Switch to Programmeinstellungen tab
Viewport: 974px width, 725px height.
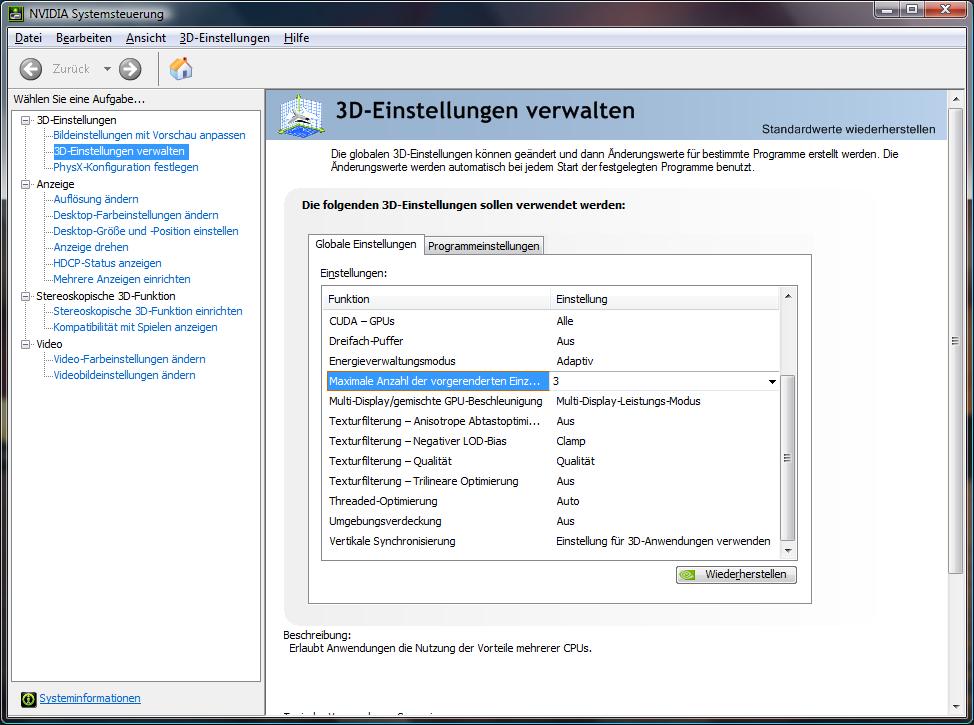[483, 246]
